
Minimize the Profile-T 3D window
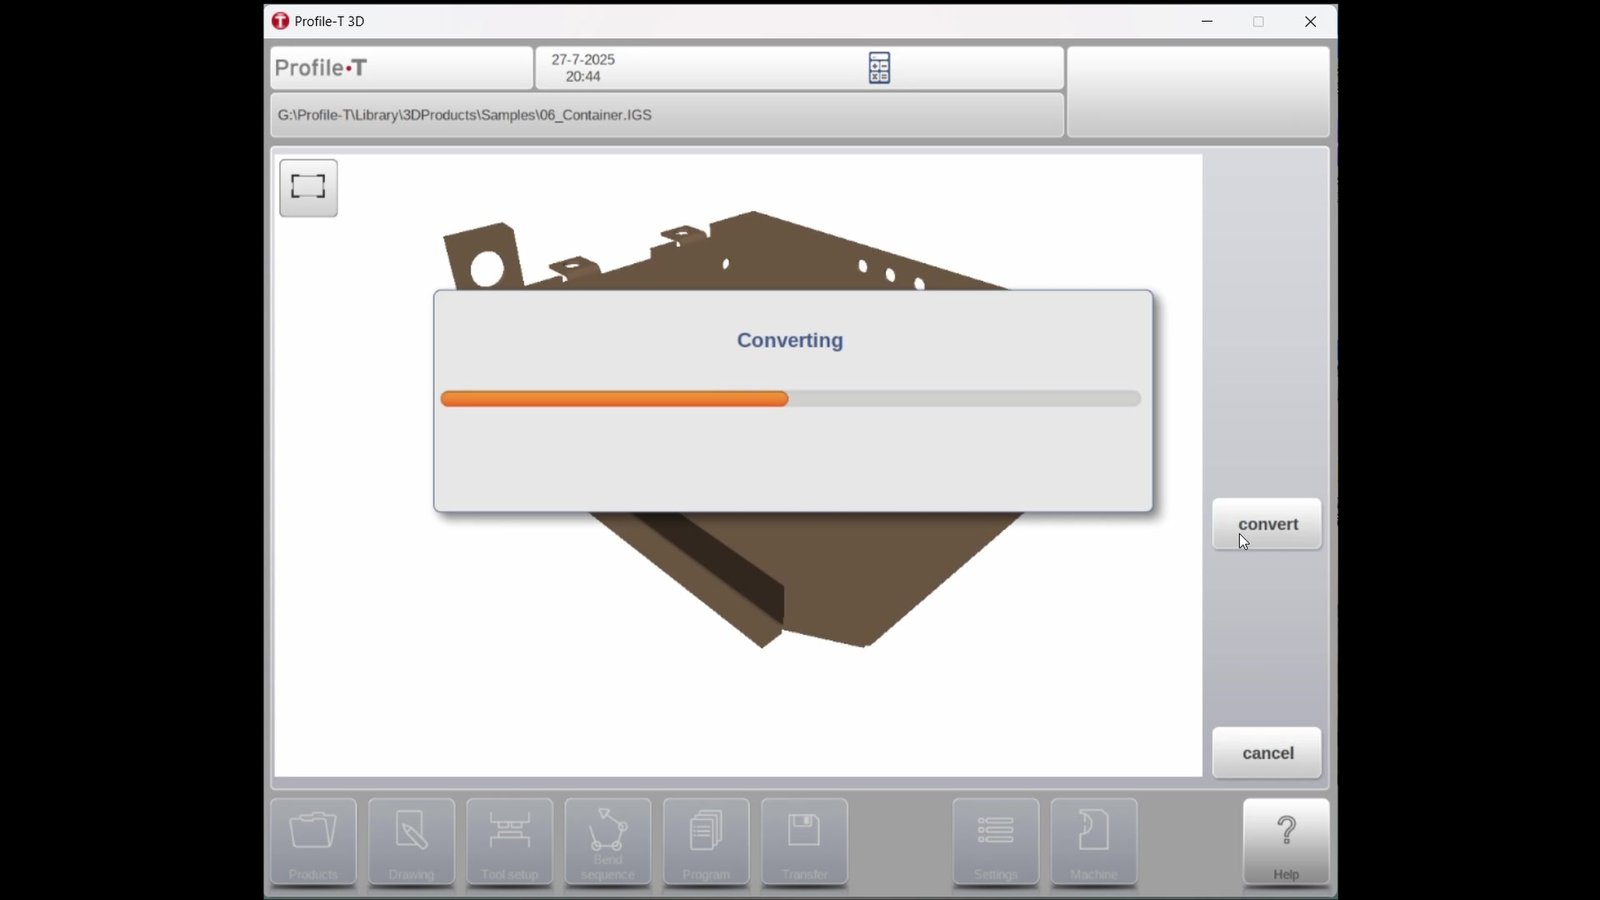point(1207,21)
